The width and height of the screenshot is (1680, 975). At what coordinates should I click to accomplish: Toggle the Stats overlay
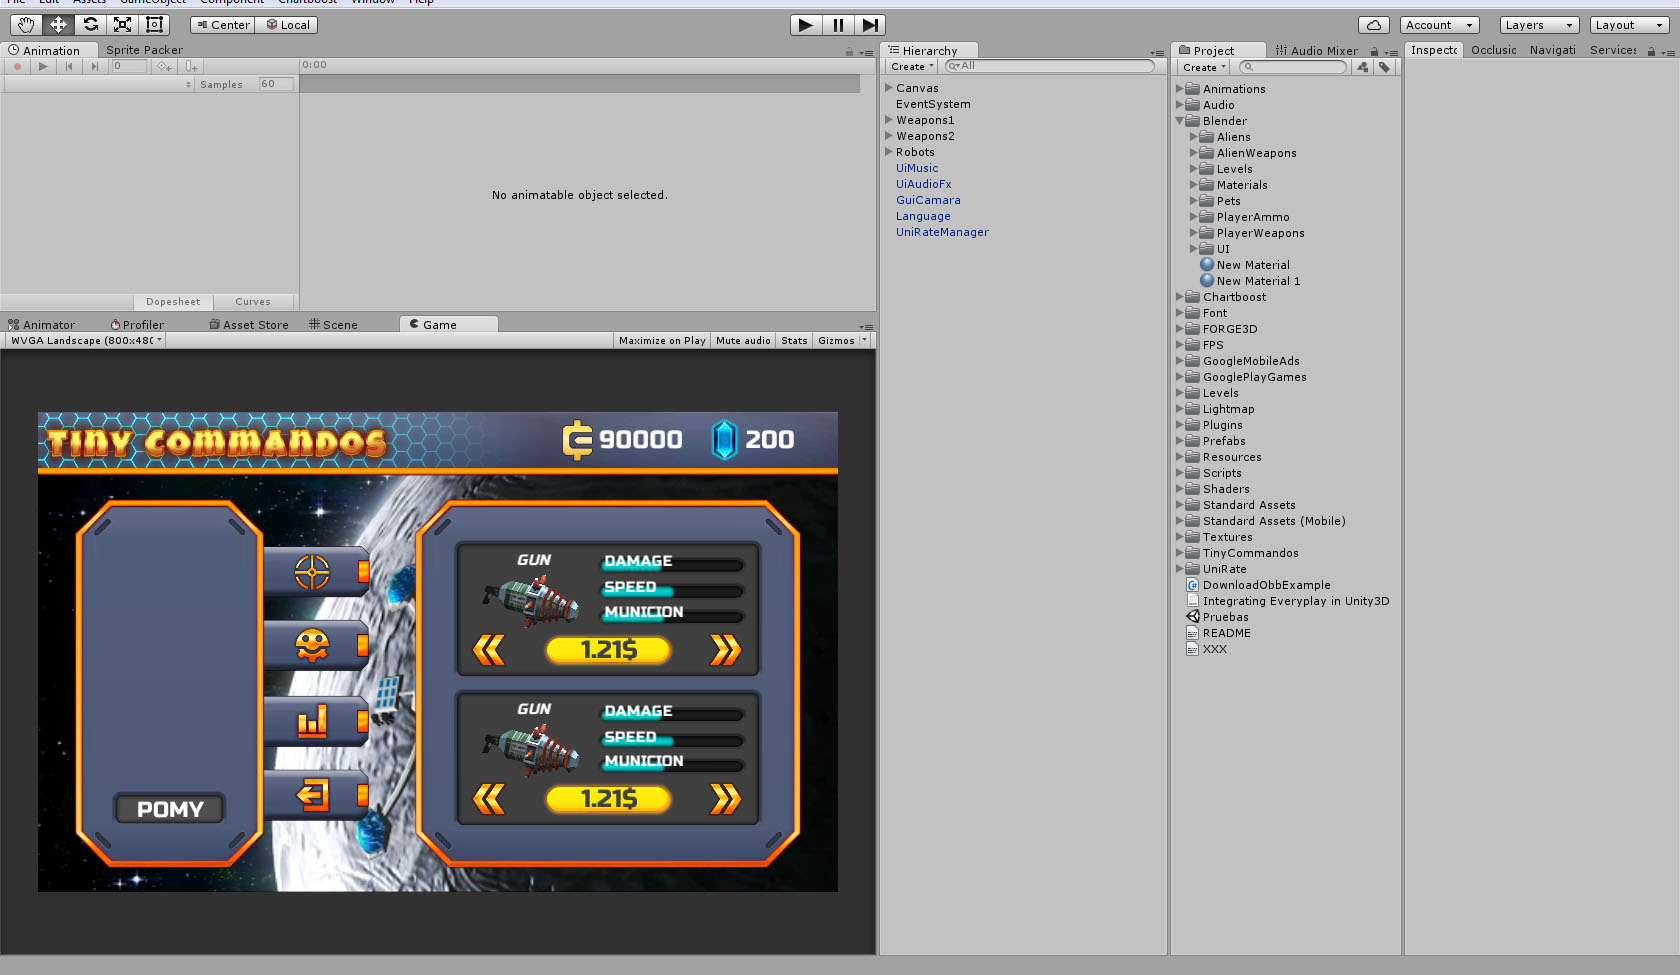[794, 341]
